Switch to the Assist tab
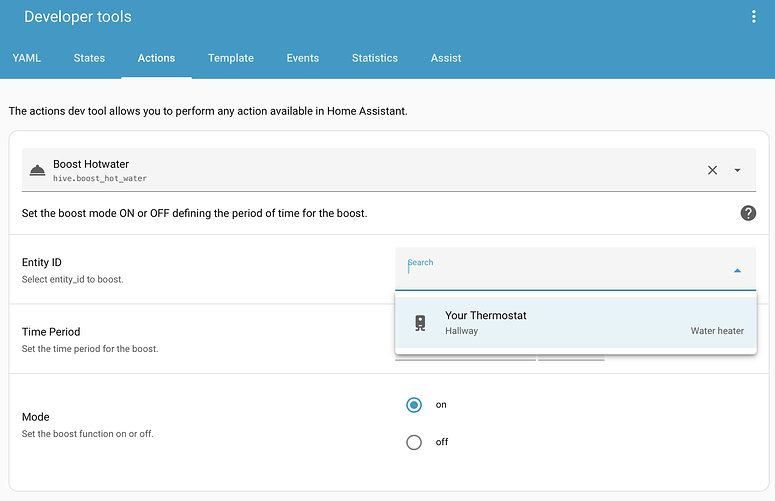 pos(446,58)
